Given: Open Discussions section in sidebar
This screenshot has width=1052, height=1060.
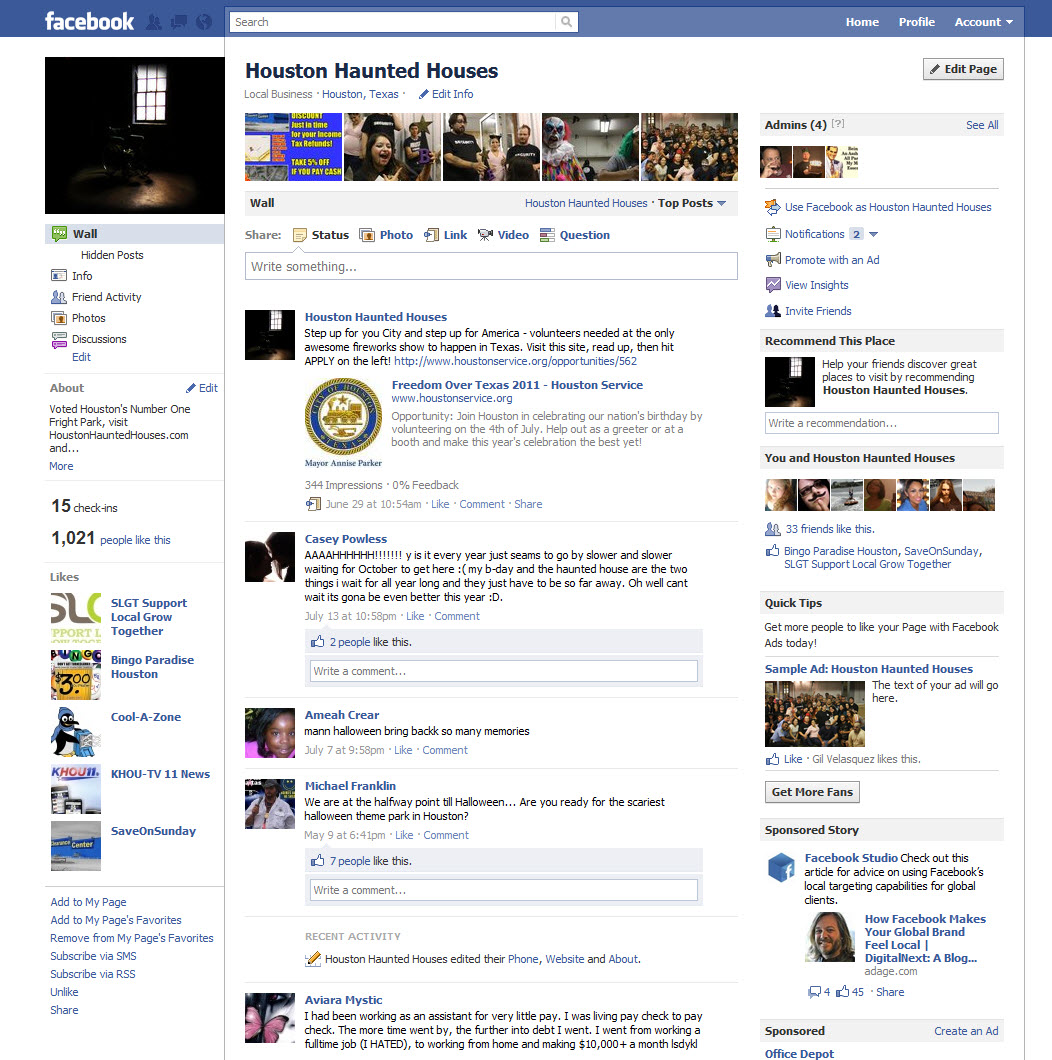Looking at the screenshot, I should click(99, 339).
